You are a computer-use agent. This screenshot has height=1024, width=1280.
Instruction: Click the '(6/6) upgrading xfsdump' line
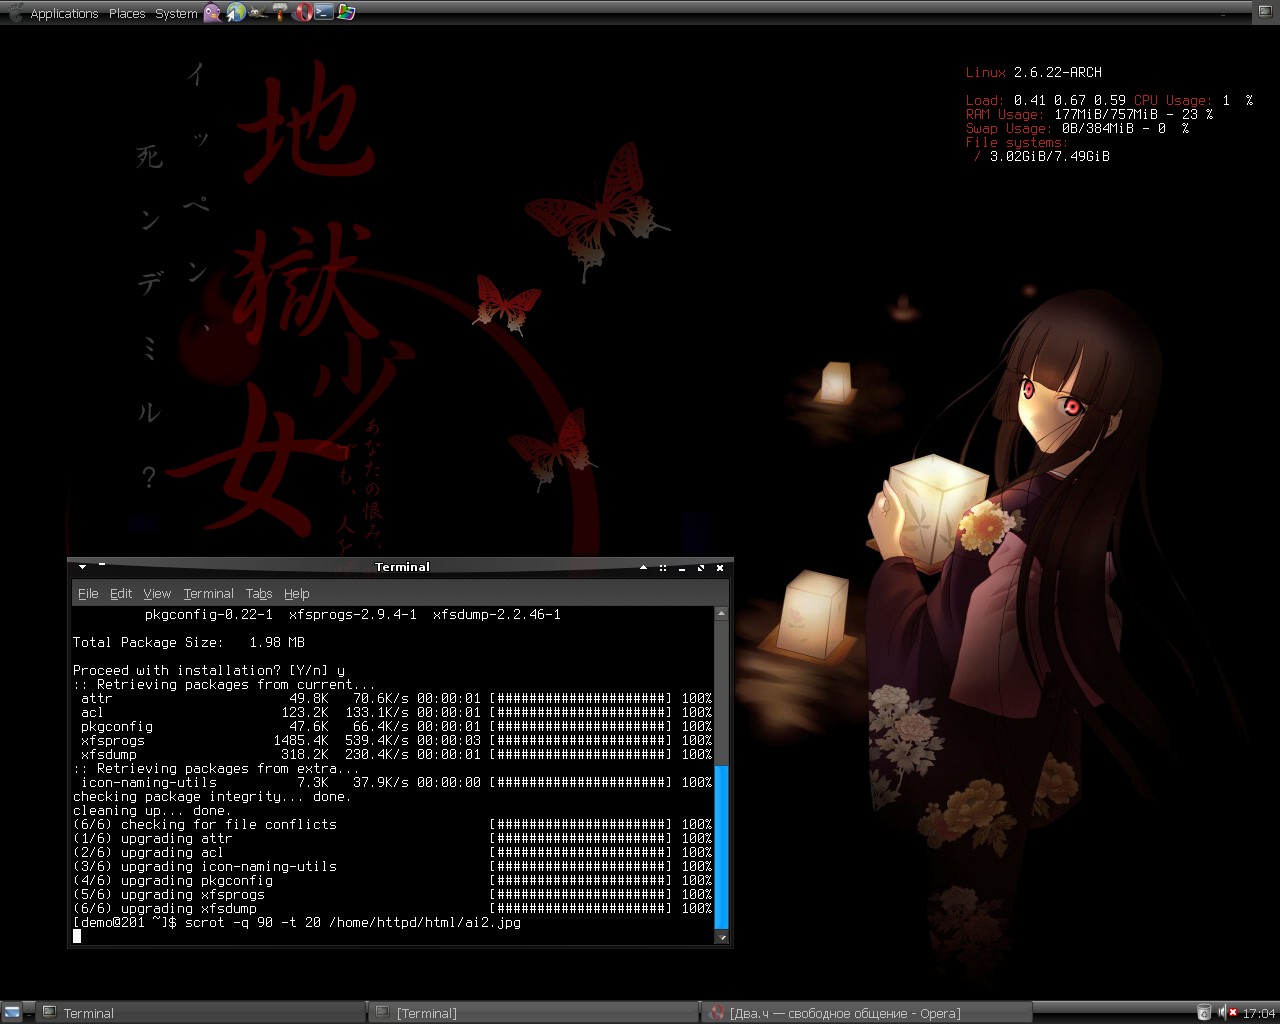(x=392, y=908)
